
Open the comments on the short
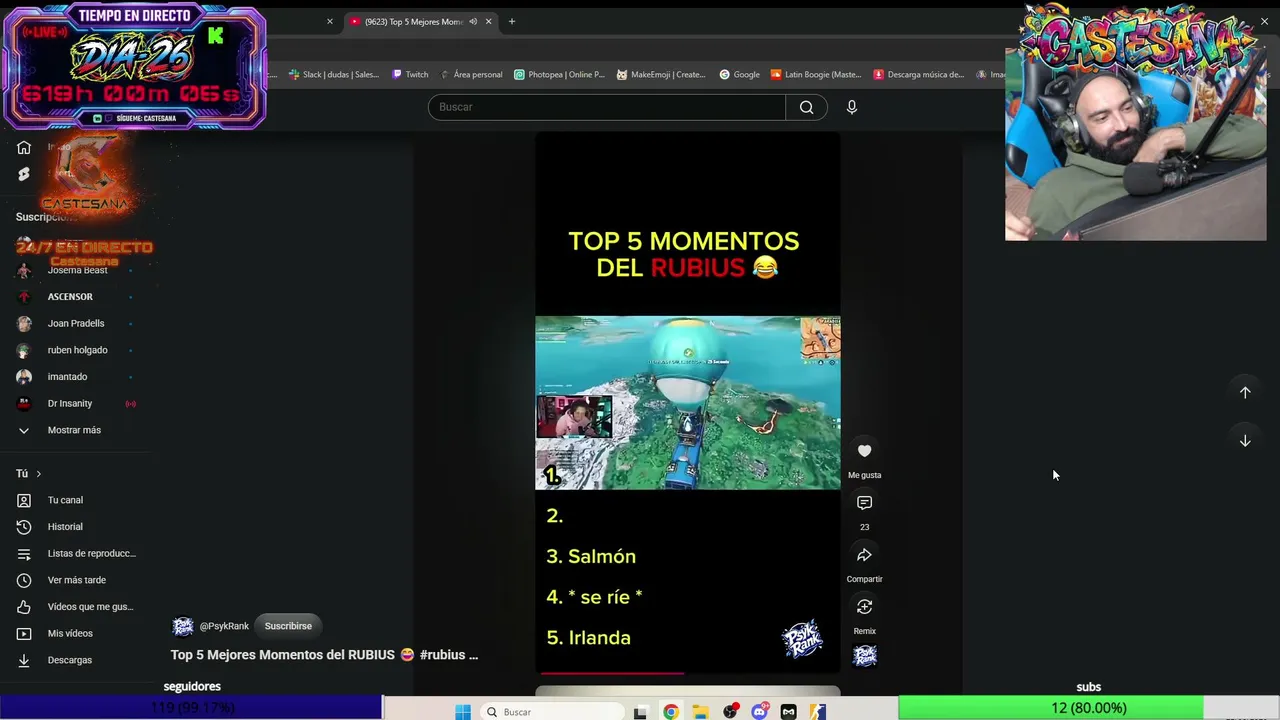[x=865, y=503]
